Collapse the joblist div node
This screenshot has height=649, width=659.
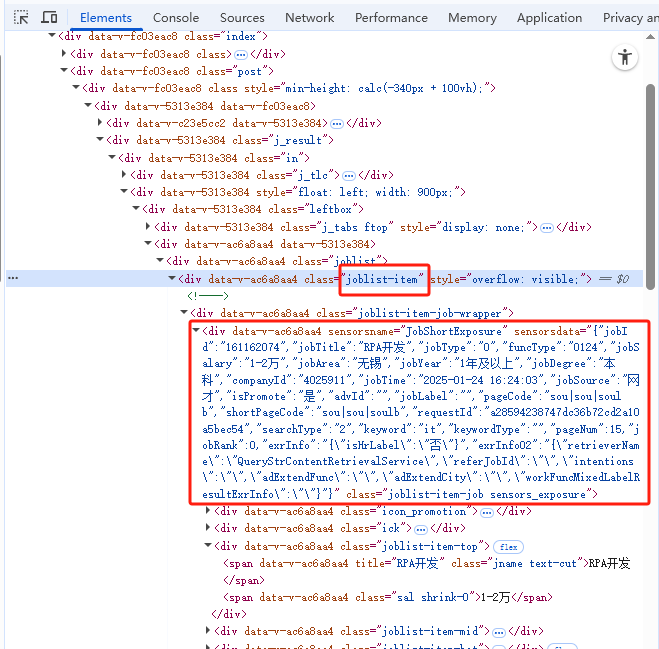point(160,261)
